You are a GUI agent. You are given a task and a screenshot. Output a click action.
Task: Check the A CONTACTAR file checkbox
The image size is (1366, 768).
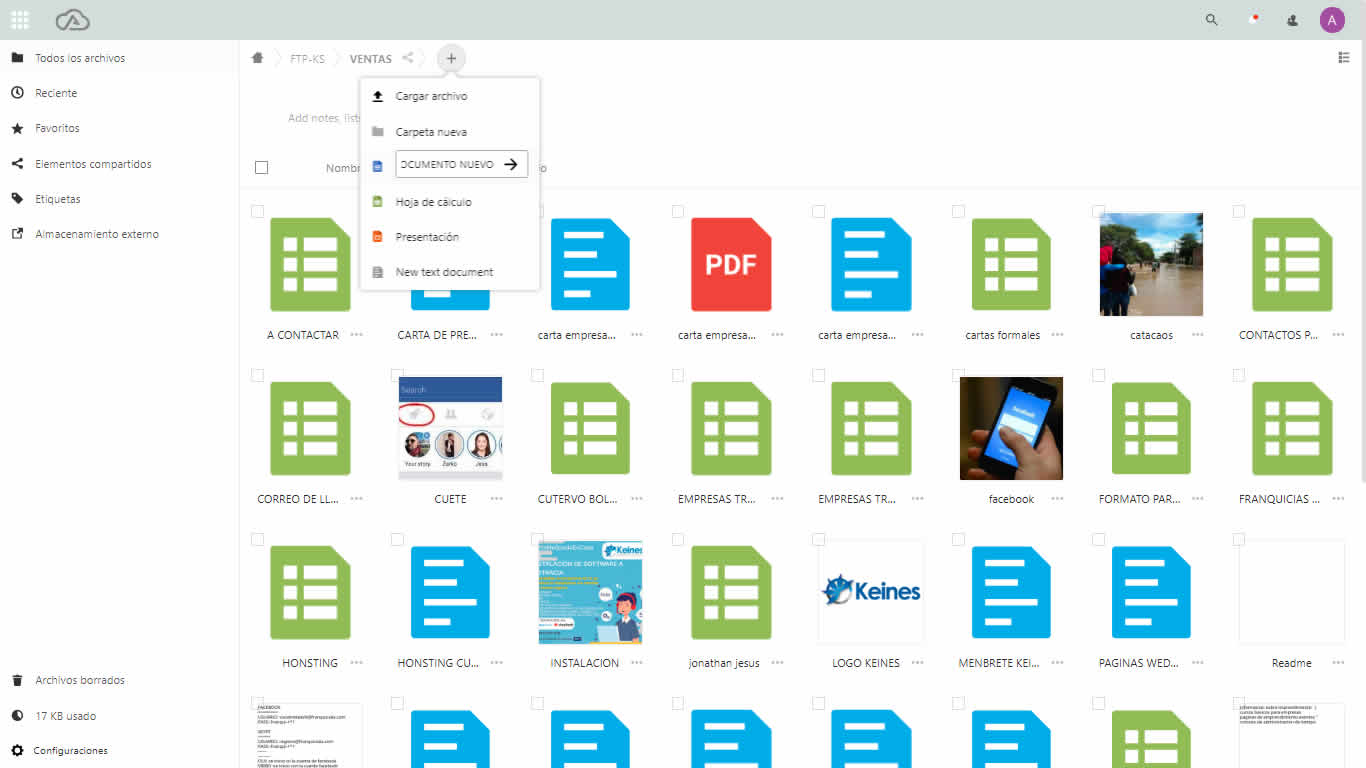tap(257, 211)
